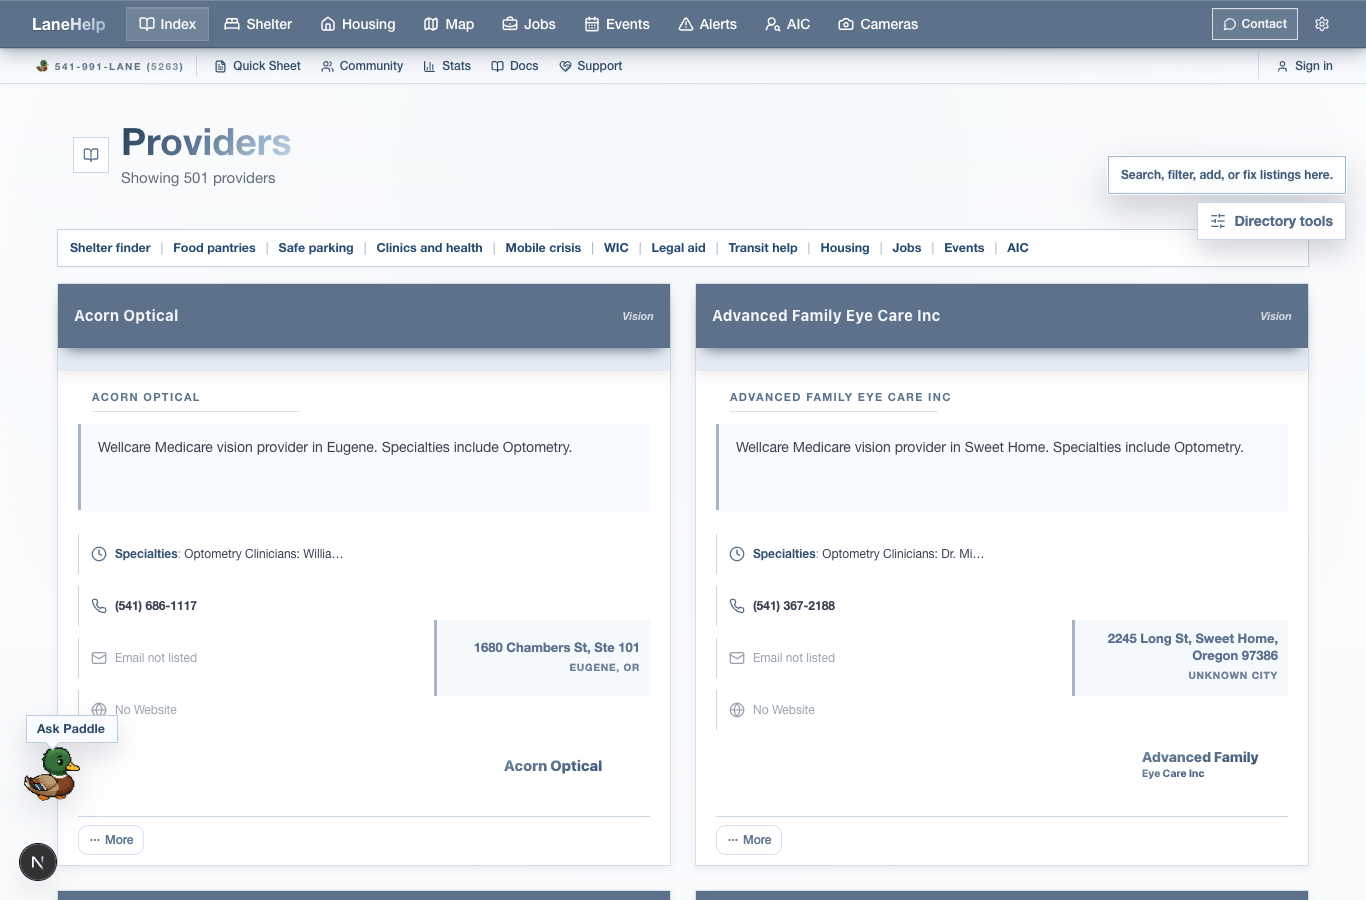Image resolution: width=1366 pixels, height=900 pixels.
Task: Open Housing in top navigation bar
Action: [358, 24]
